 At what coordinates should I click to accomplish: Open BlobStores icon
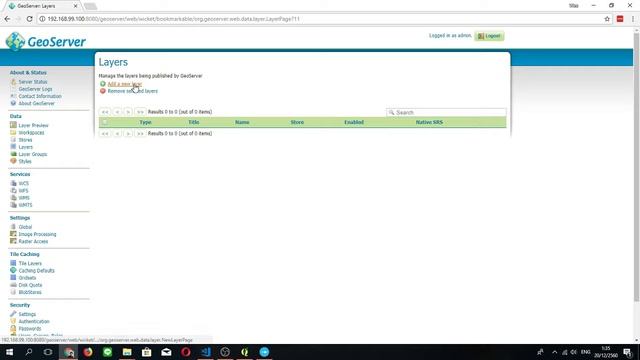coord(13,292)
